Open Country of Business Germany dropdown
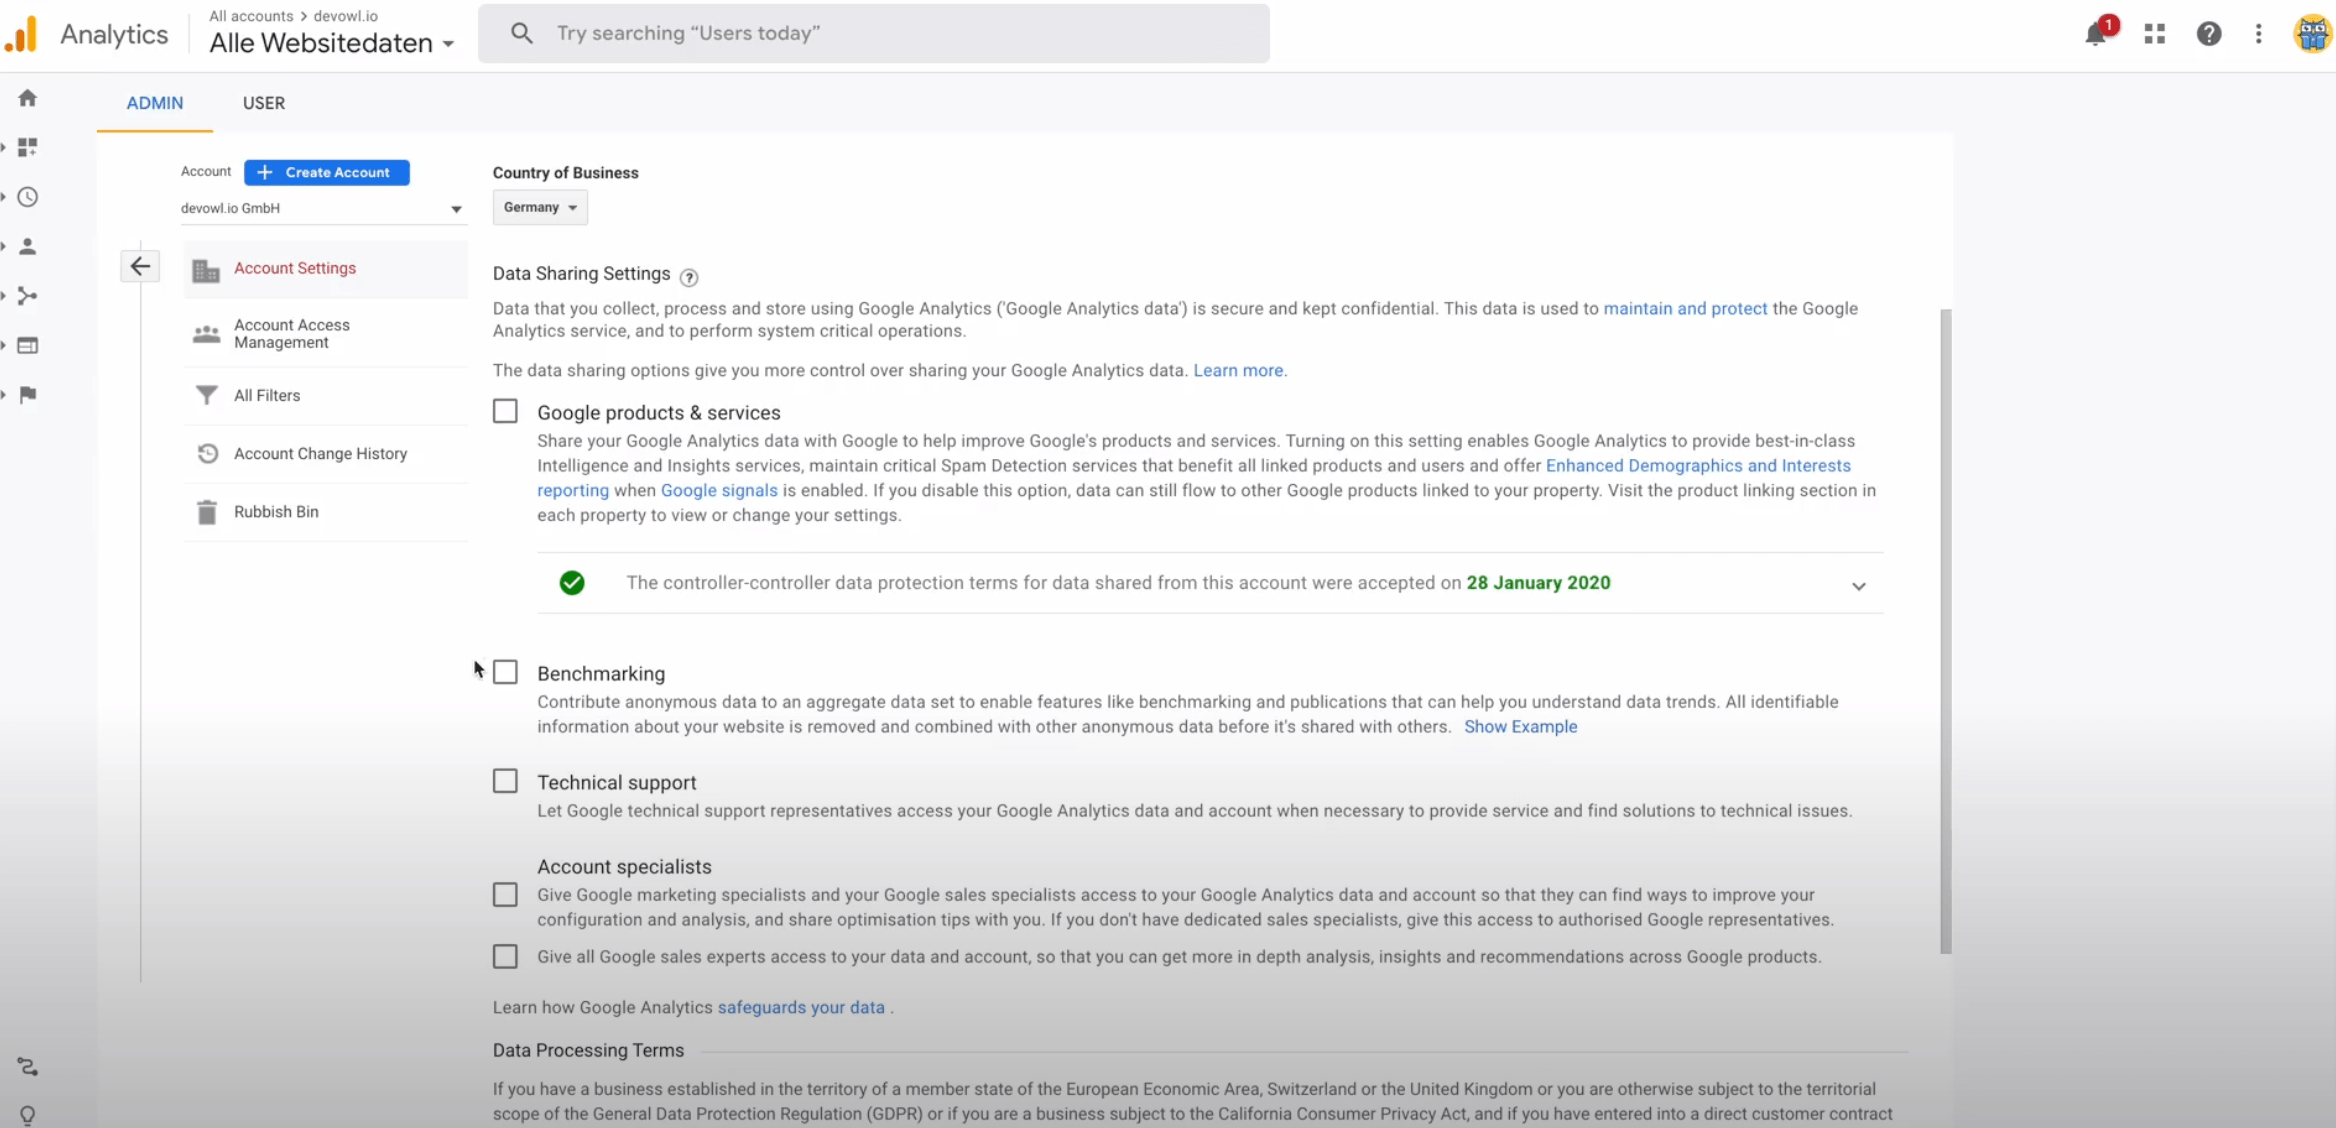This screenshot has width=2336, height=1128. click(540, 207)
